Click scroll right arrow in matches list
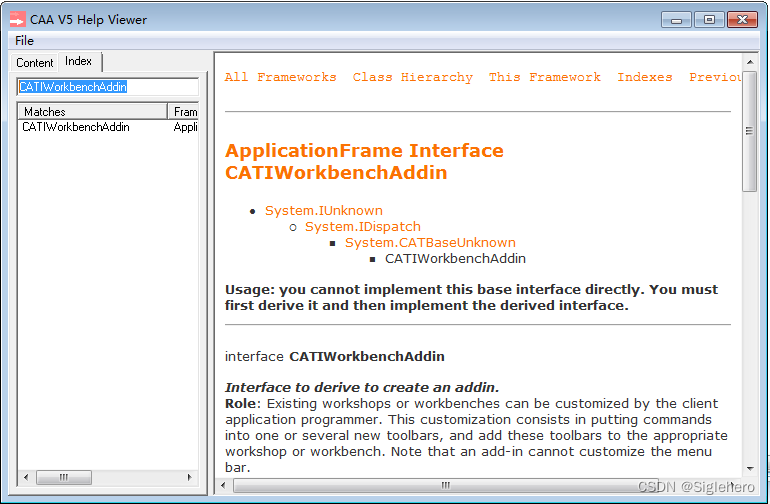Image resolution: width=770 pixels, height=504 pixels. pos(191,478)
